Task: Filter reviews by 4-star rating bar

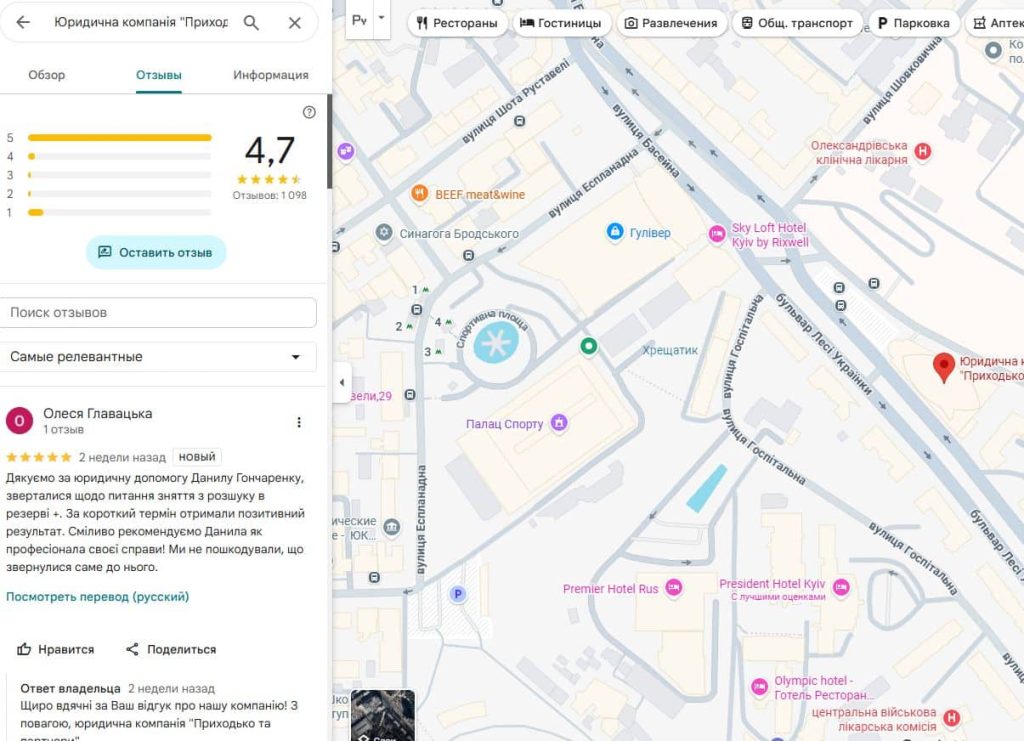Action: pos(120,156)
